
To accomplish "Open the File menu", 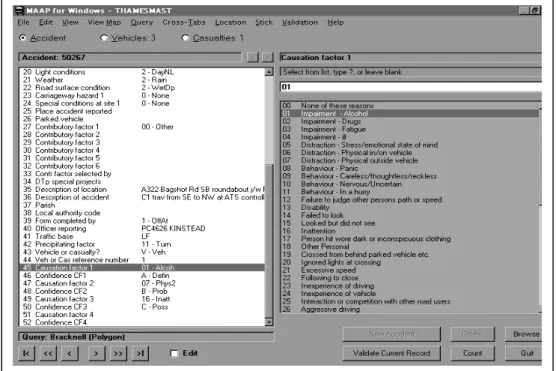I will [23, 22].
